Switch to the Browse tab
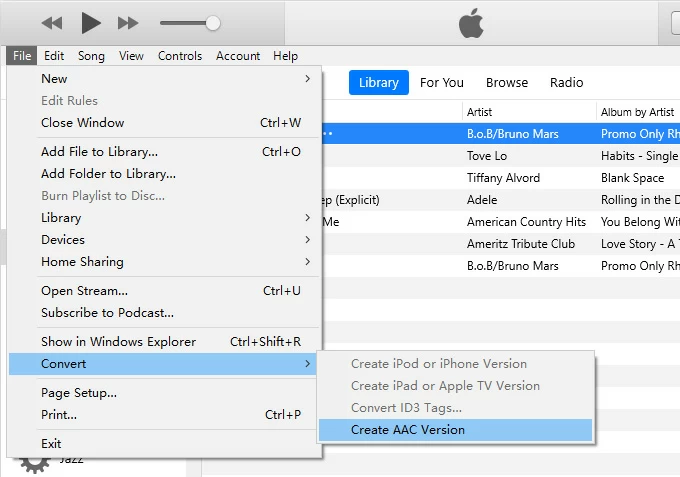Screen dimensions: 680x477 [x=507, y=83]
